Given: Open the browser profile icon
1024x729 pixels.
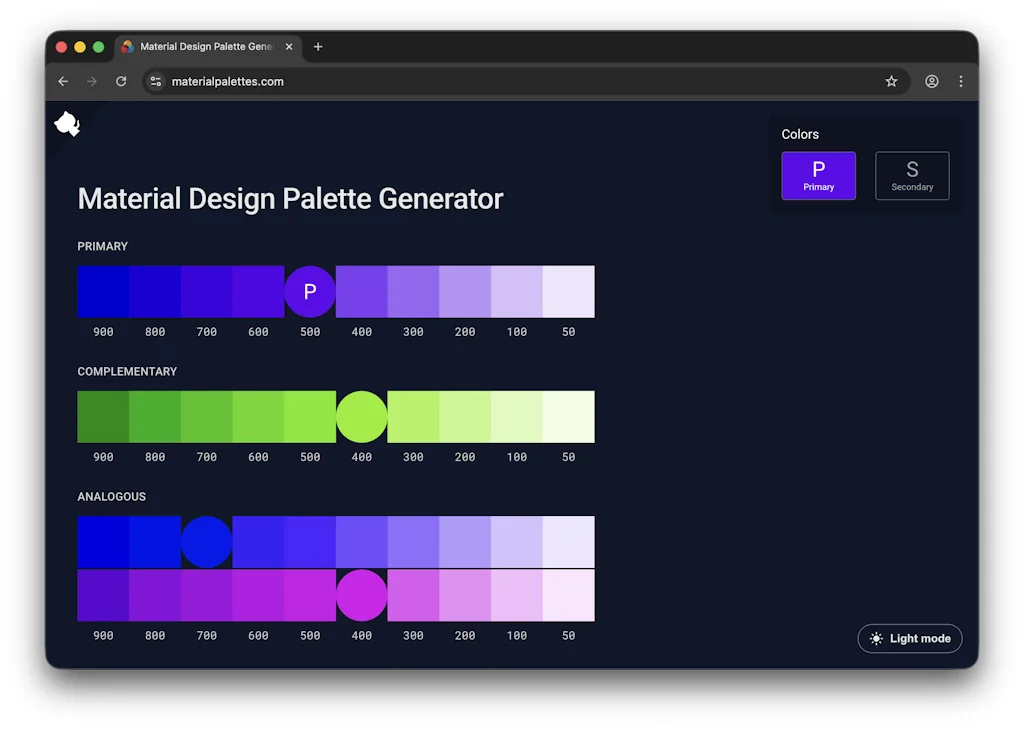Looking at the screenshot, I should click(931, 81).
